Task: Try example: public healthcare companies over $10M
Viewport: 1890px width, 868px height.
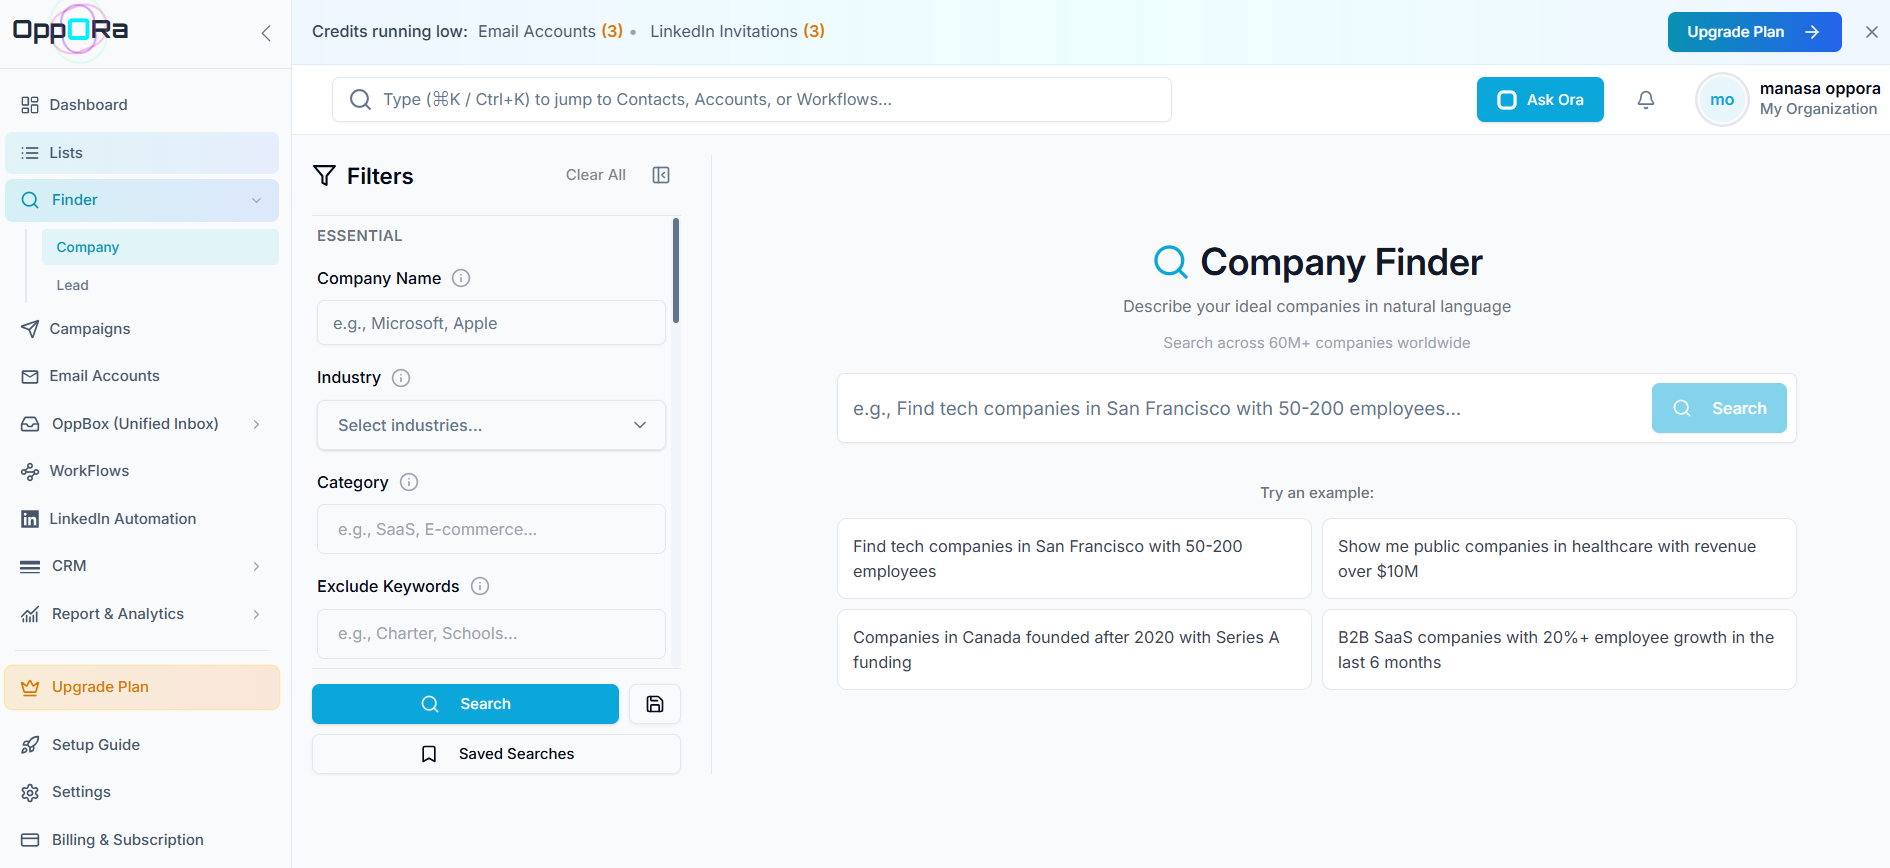Action: (1559, 559)
